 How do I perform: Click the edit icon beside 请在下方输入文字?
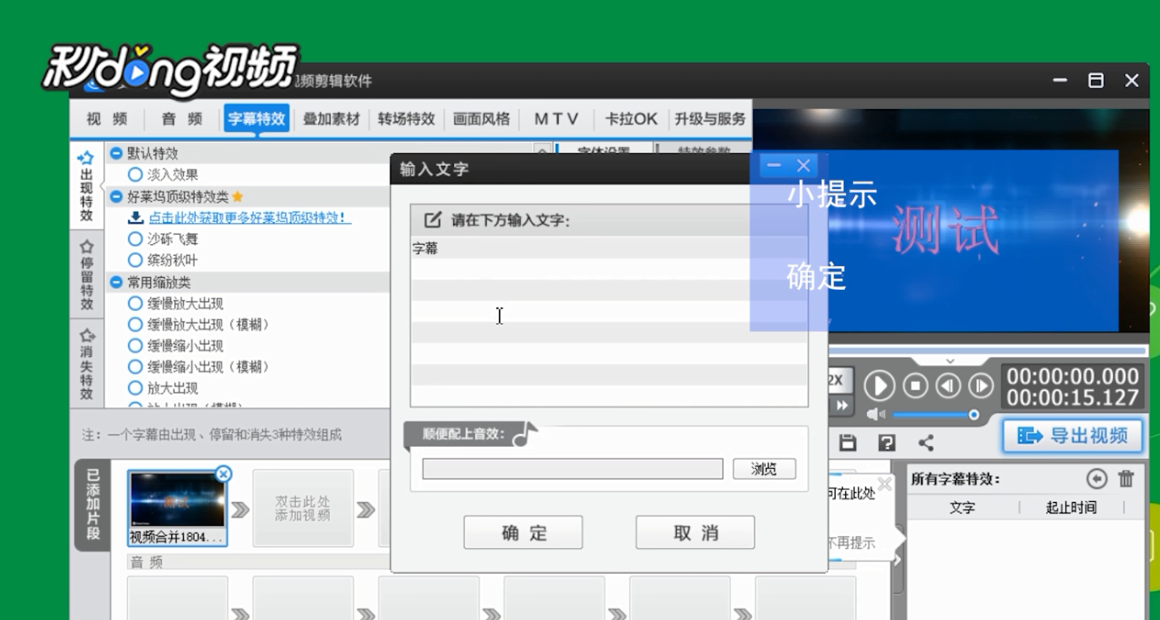[x=433, y=220]
